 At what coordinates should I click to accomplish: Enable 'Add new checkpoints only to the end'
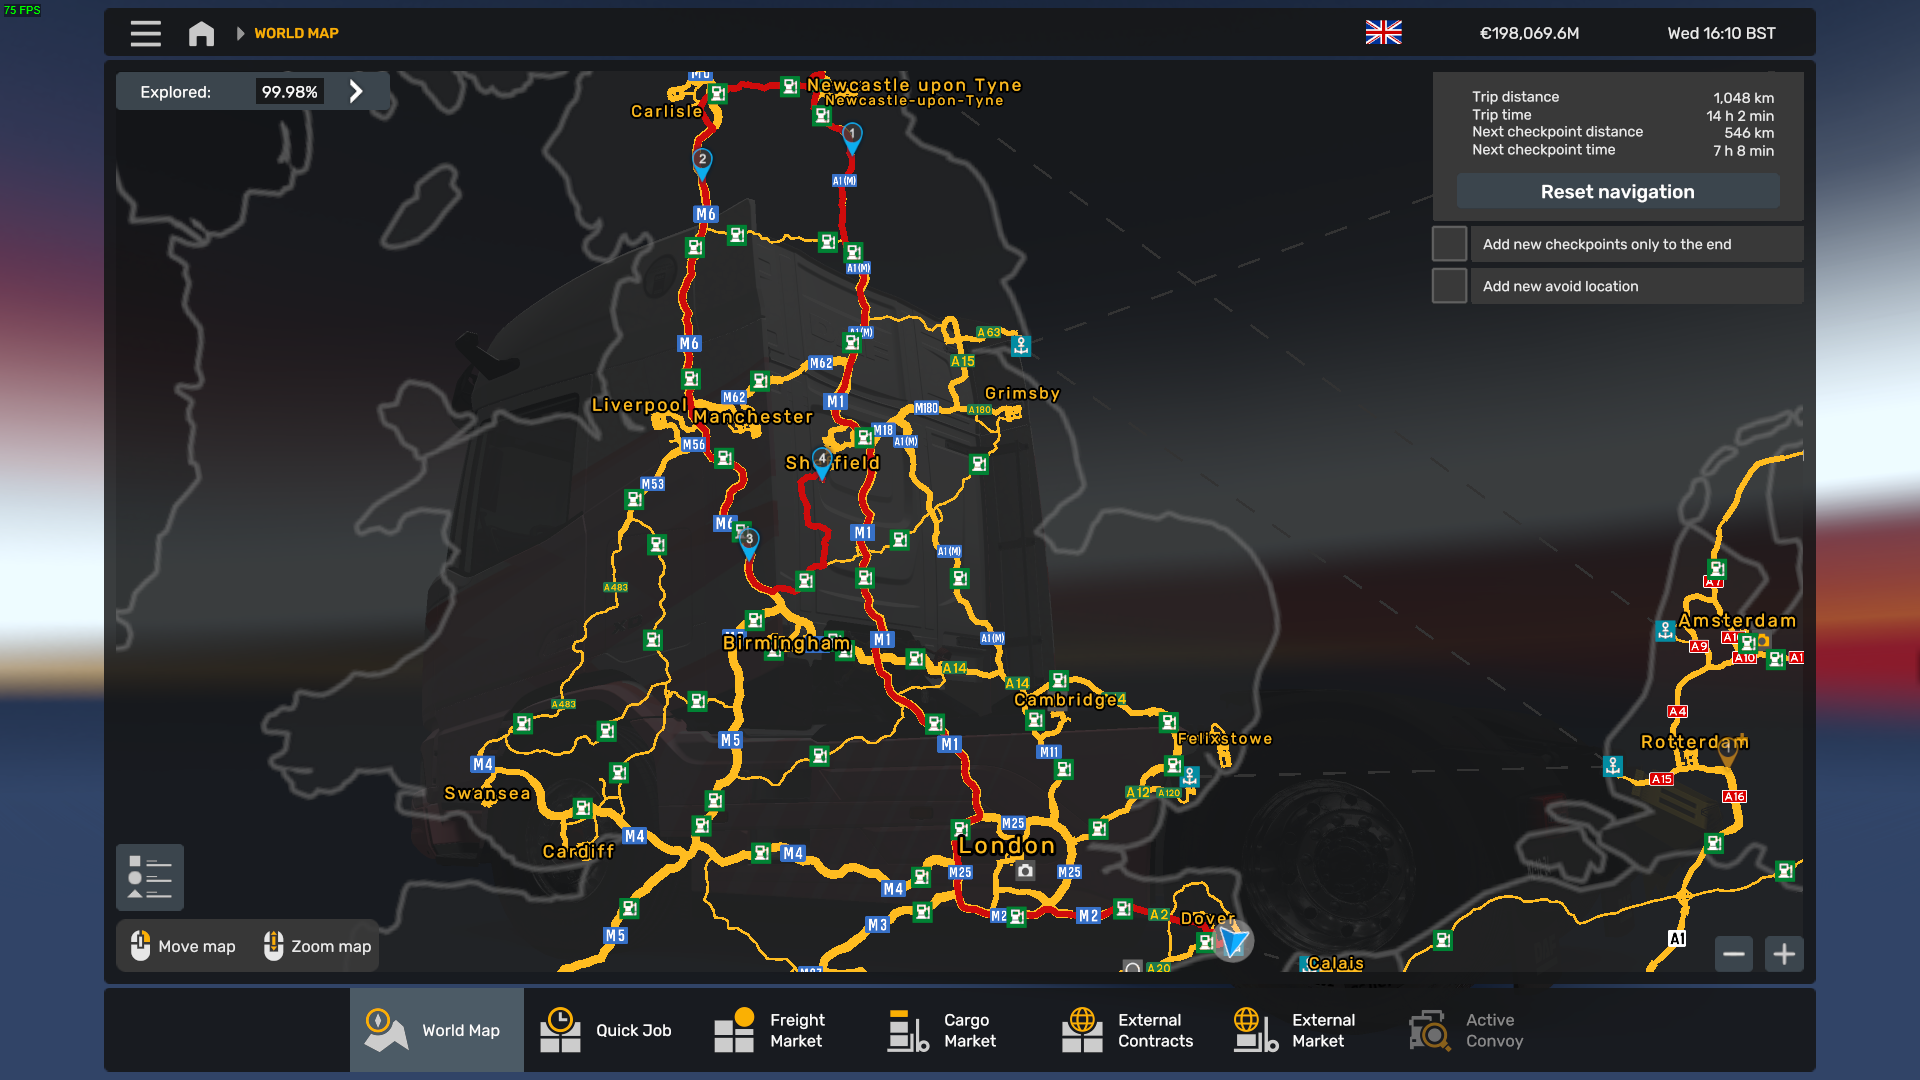tap(1449, 244)
